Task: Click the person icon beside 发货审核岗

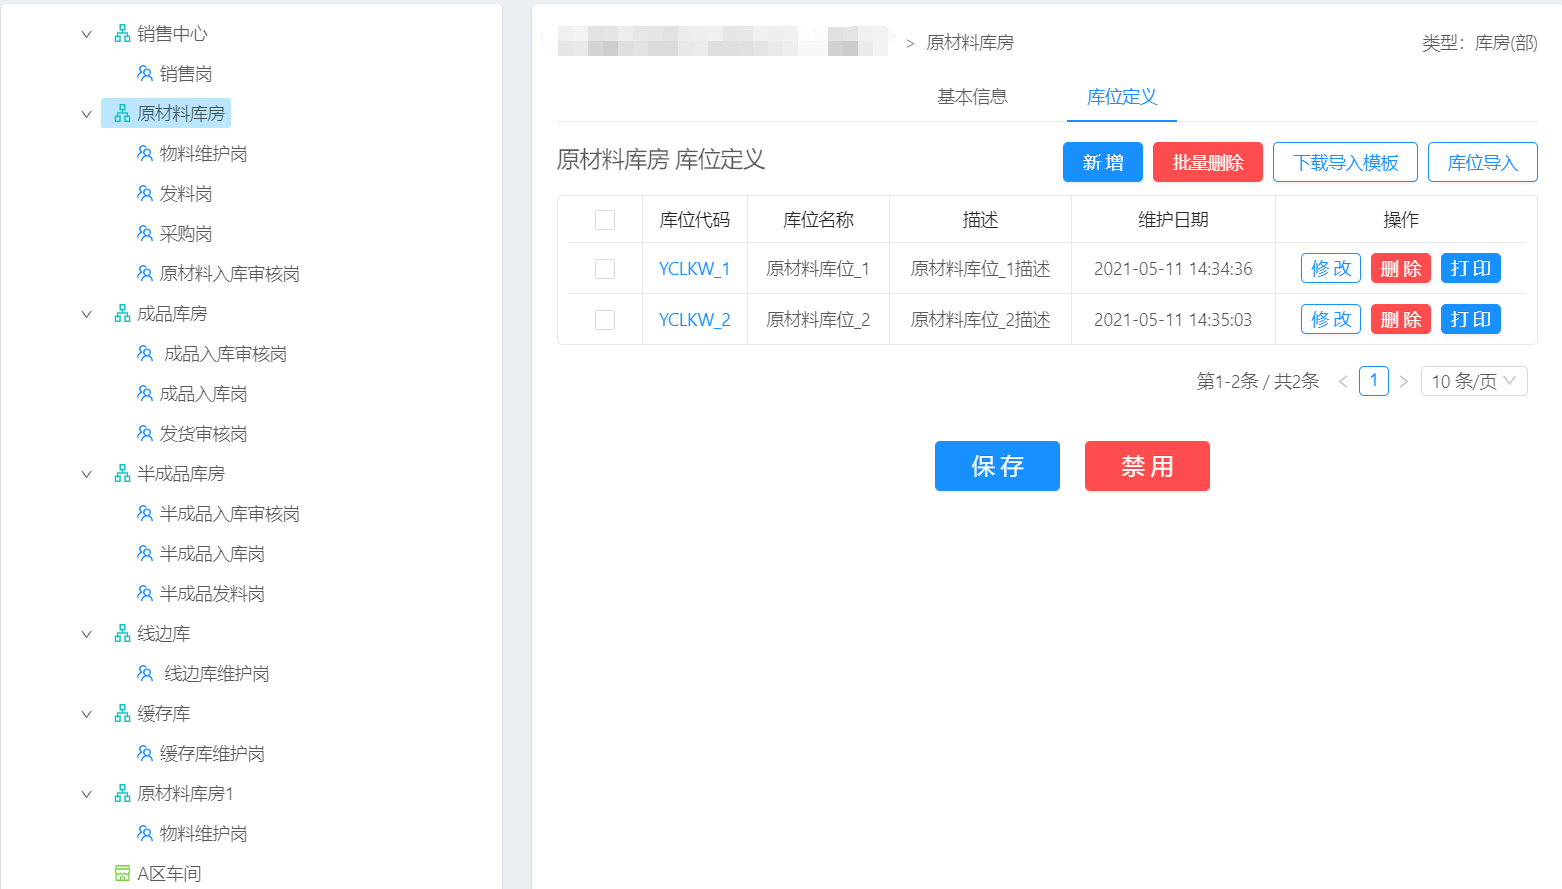Action: click(145, 434)
